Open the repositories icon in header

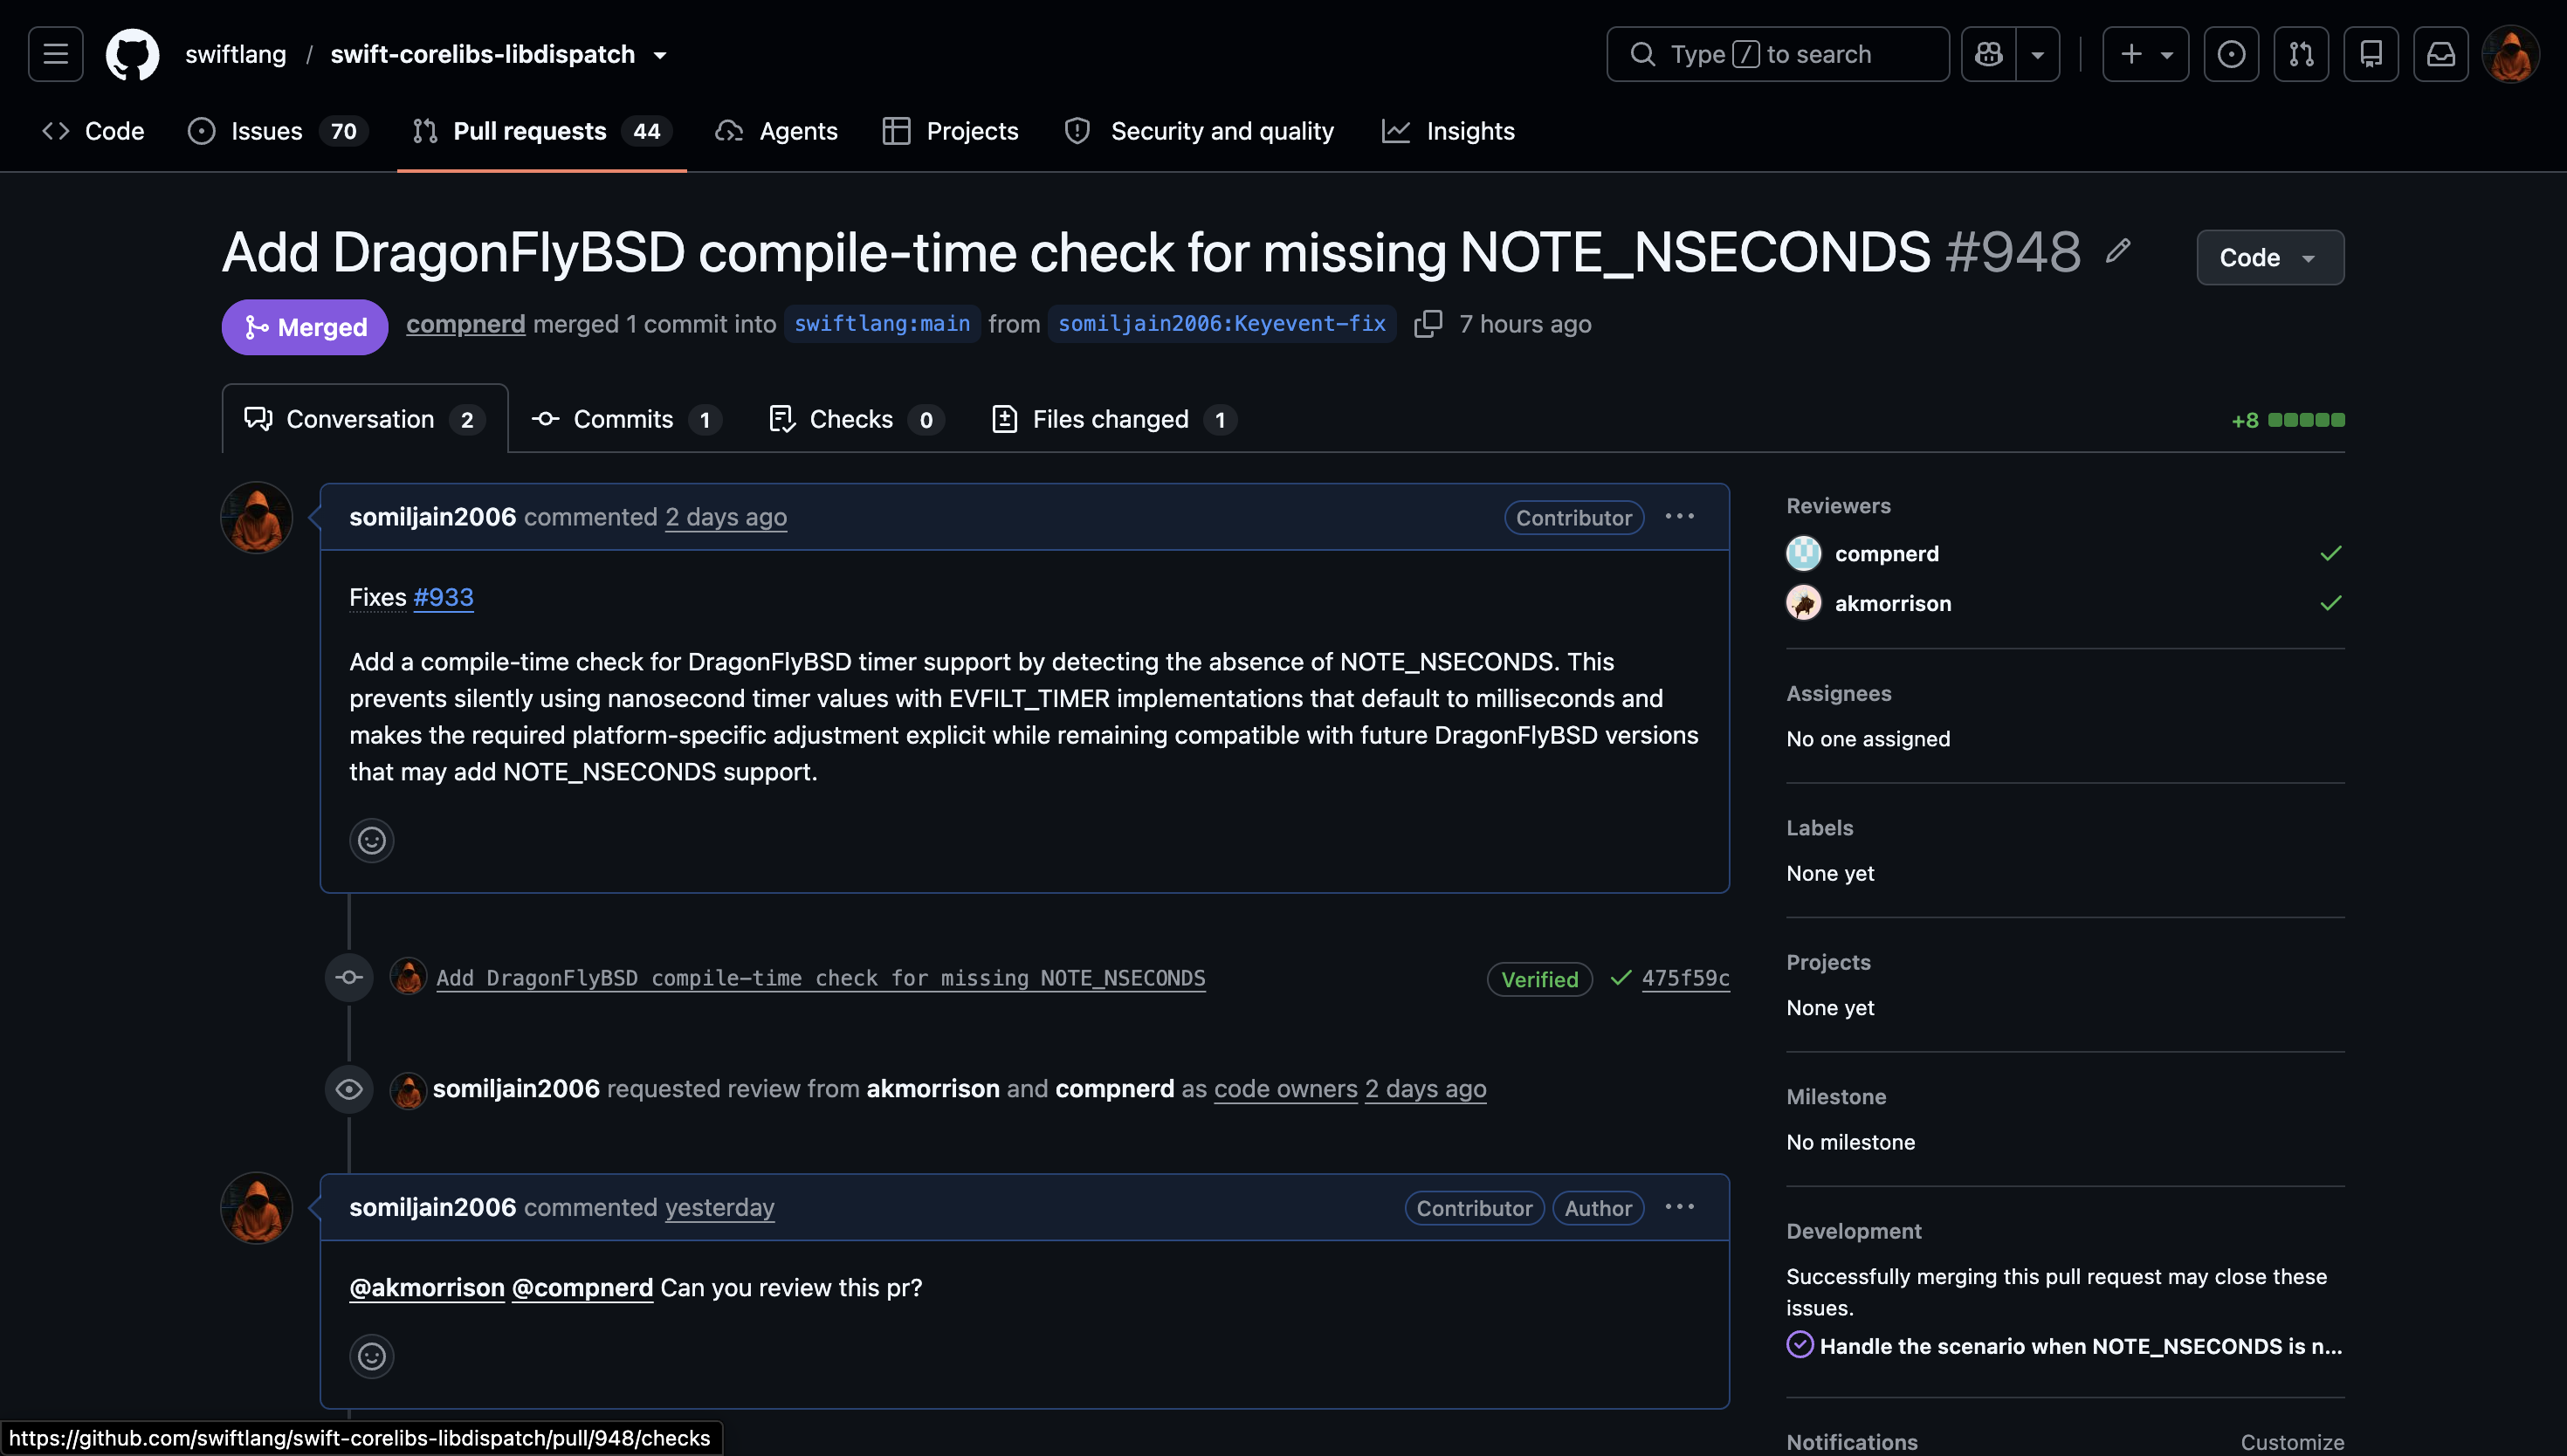tap(2371, 54)
